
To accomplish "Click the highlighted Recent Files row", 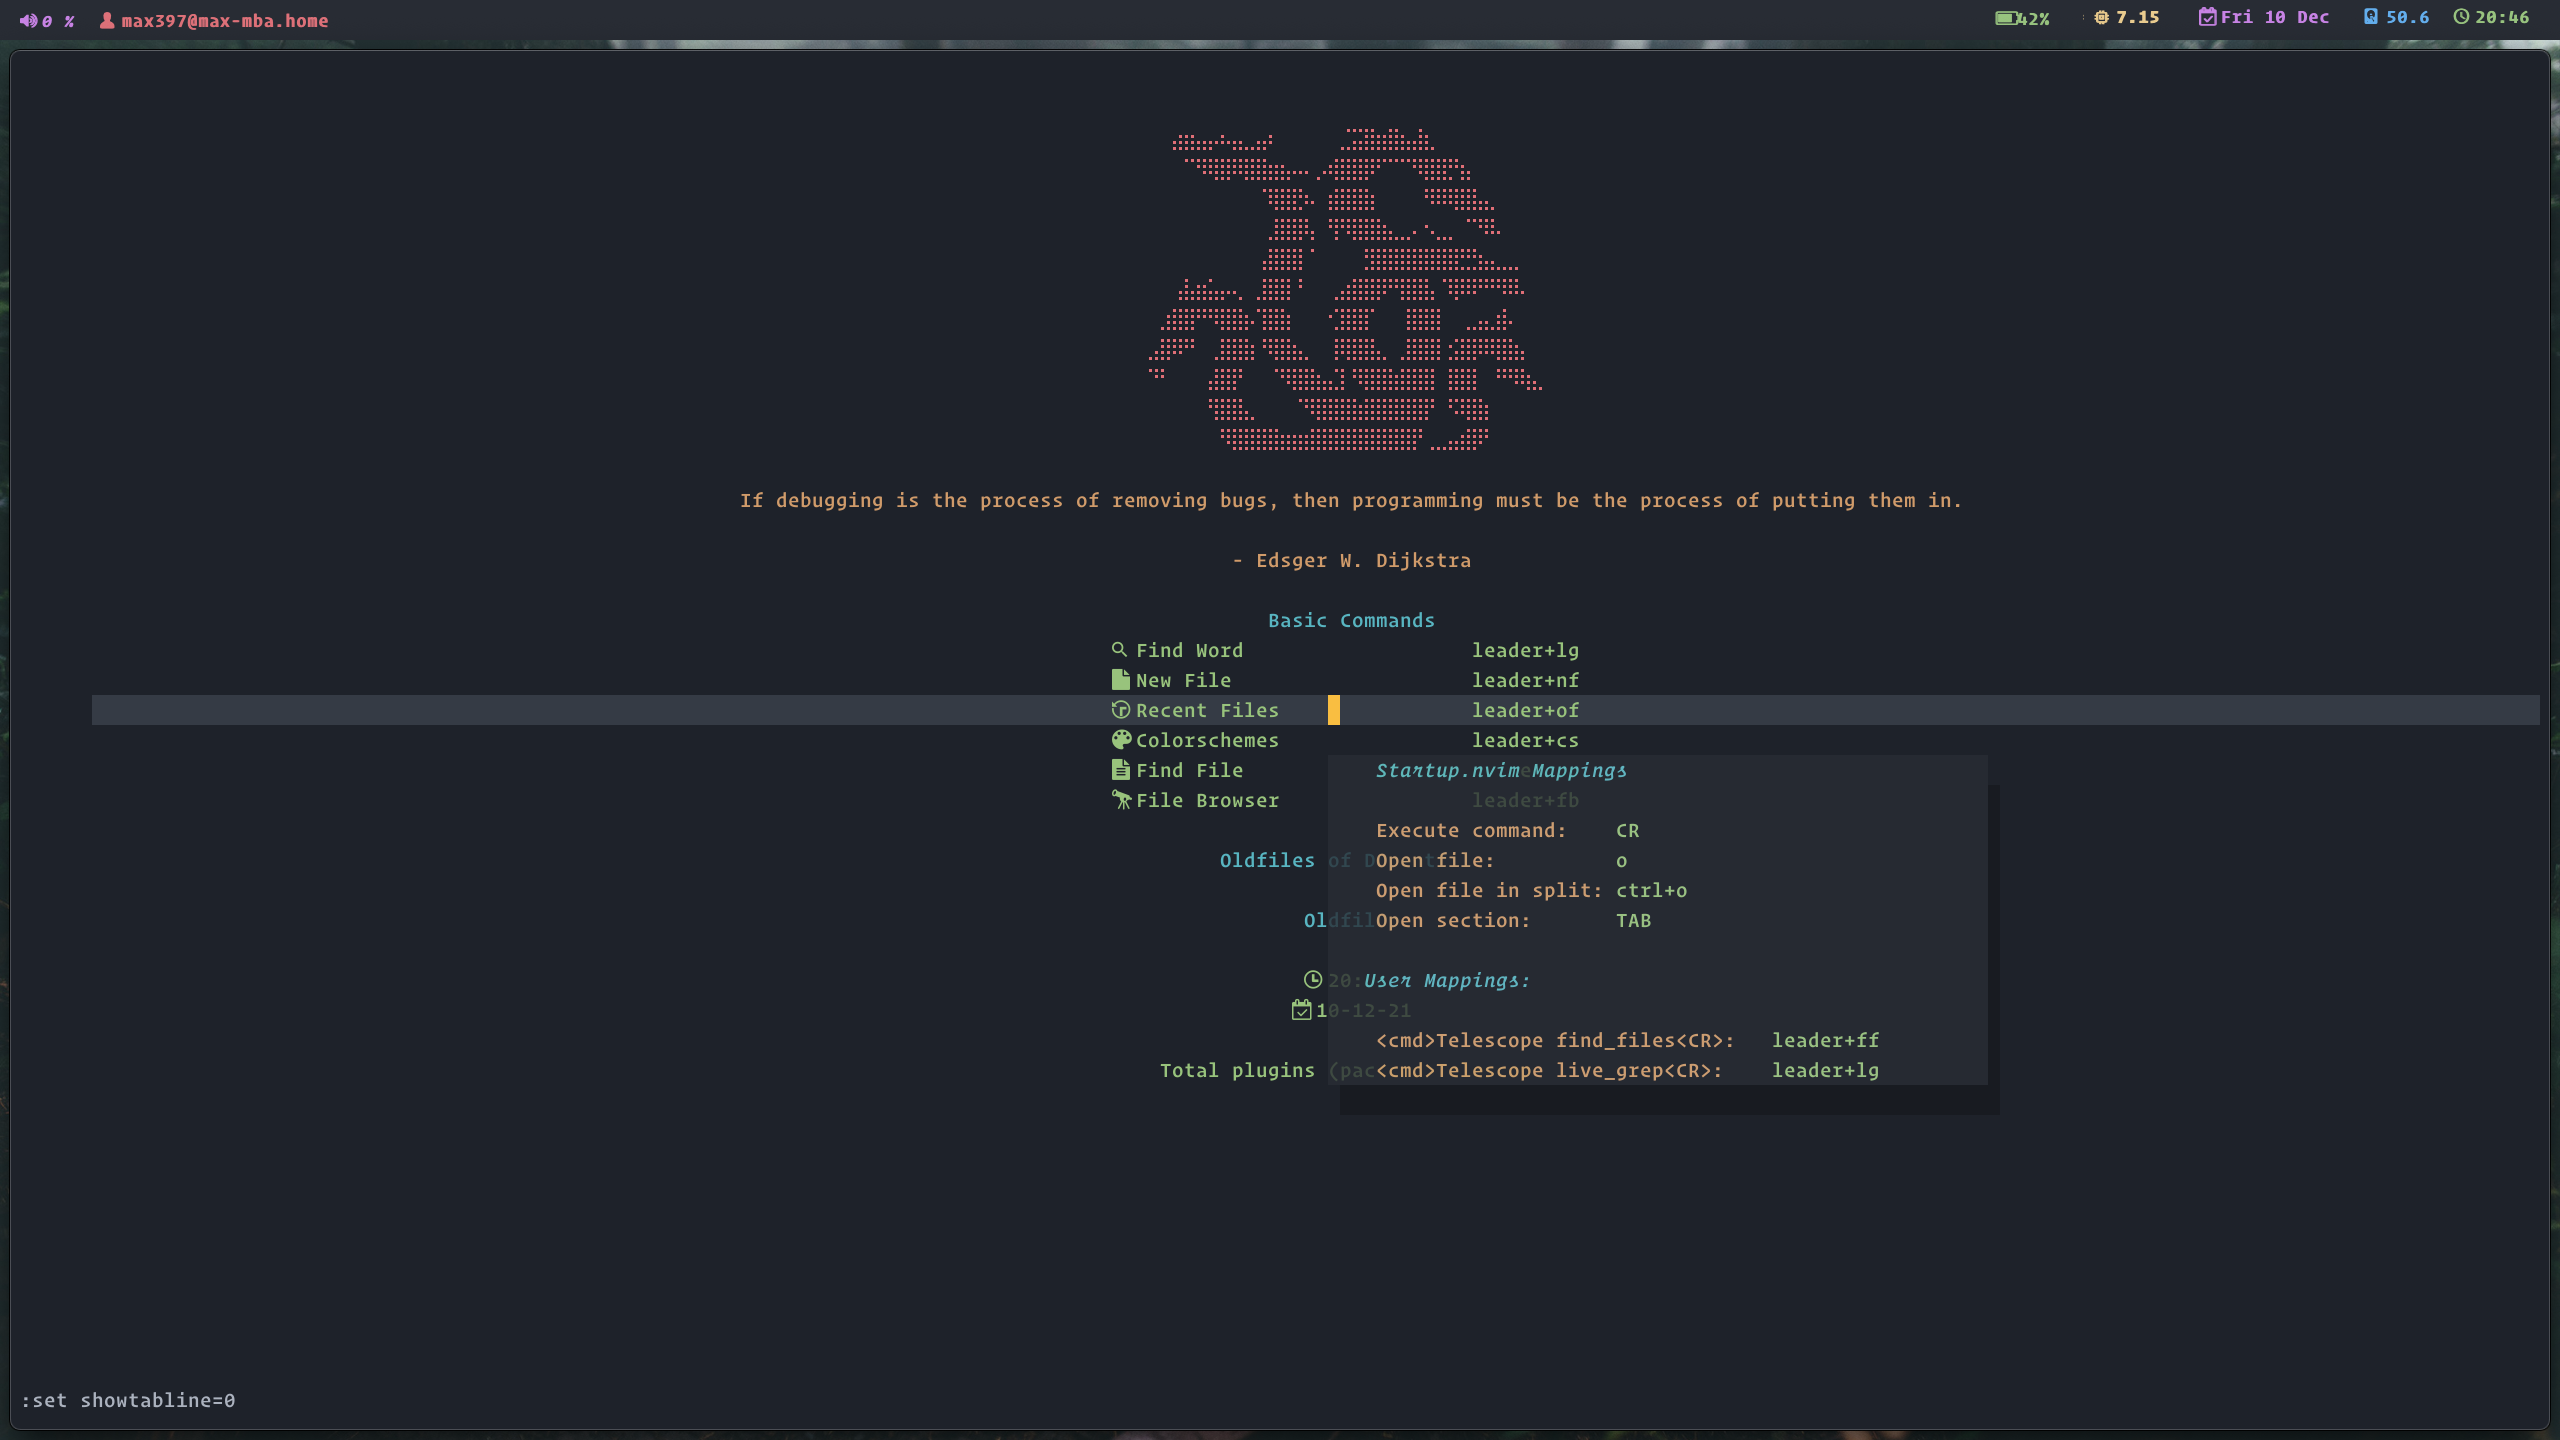I will tap(1208, 710).
